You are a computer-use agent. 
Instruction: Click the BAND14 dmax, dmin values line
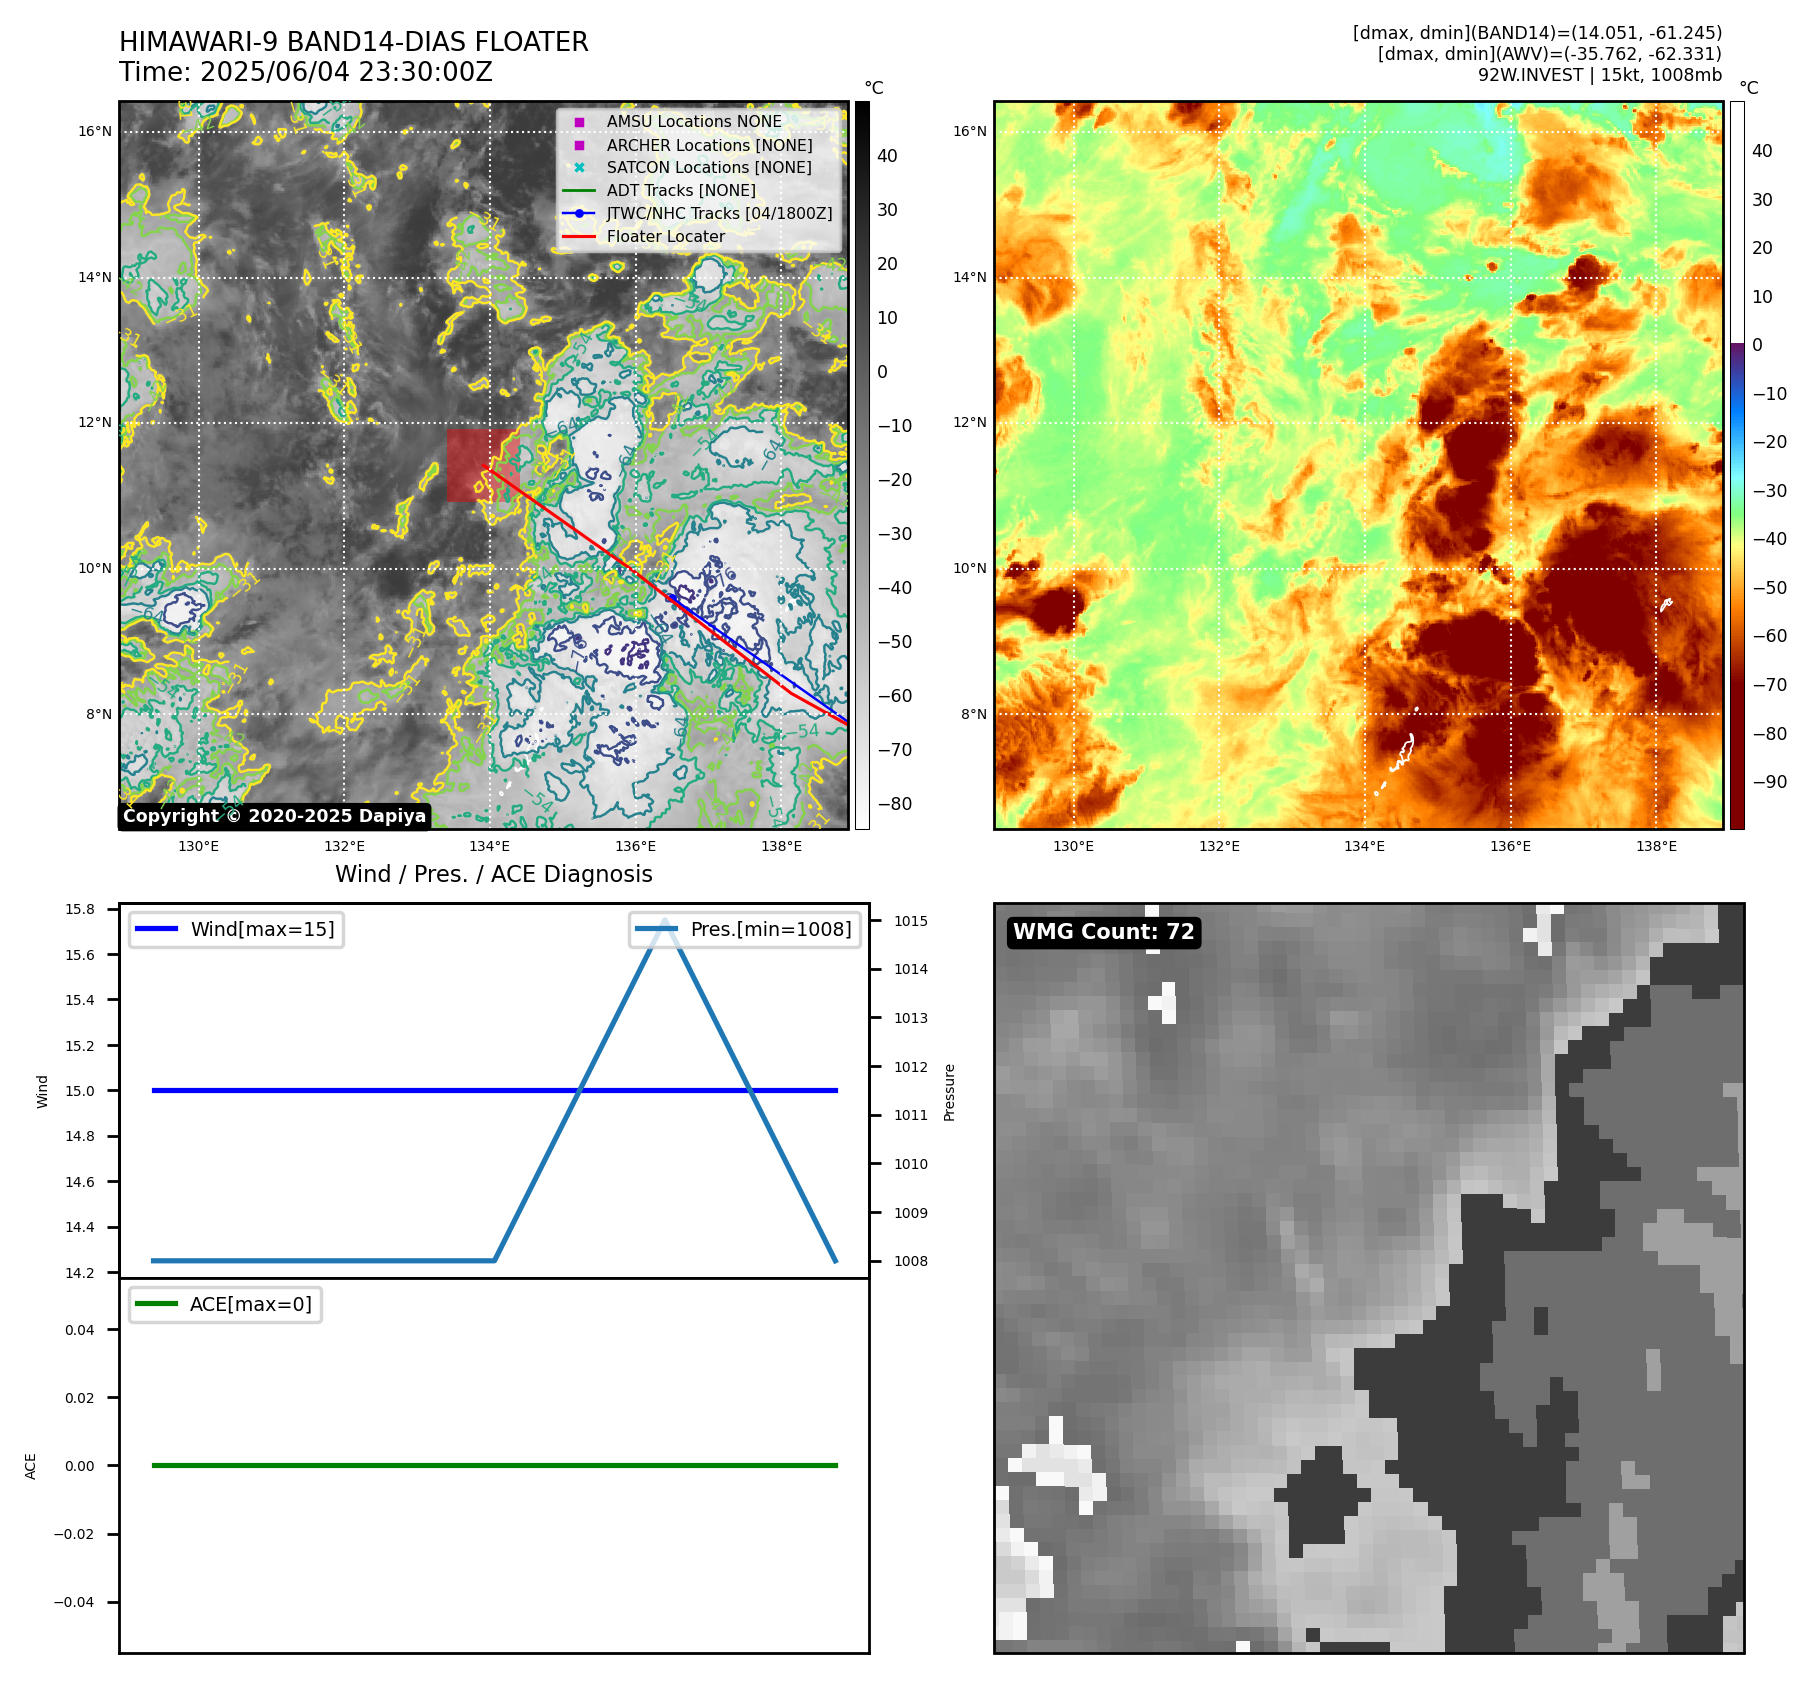tap(1538, 33)
